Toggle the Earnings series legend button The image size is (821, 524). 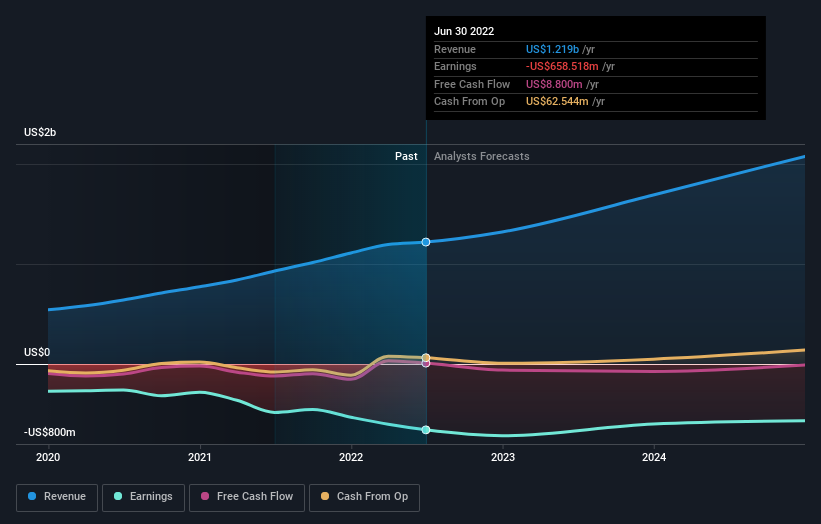click(x=143, y=497)
